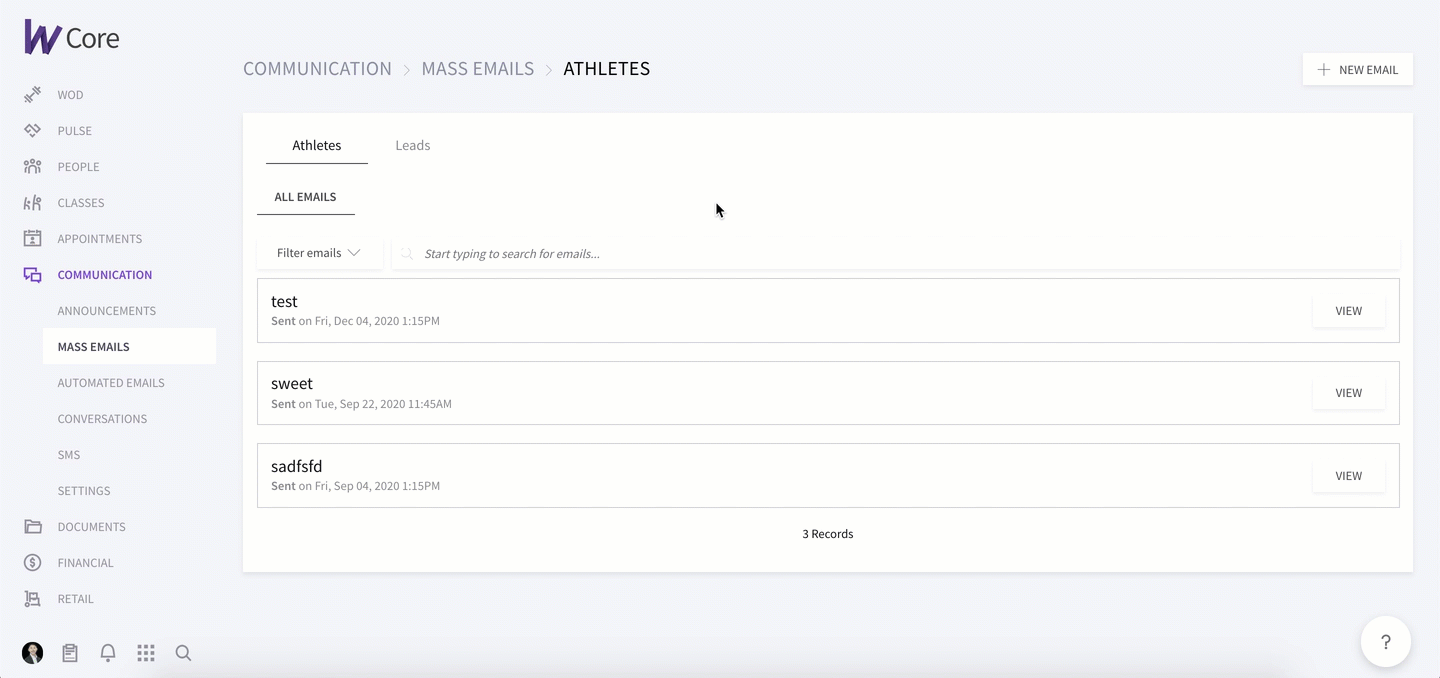Viewport: 1440px width, 678px height.
Task: Click the Dec 04, 2020 sent date
Action: 378,321
